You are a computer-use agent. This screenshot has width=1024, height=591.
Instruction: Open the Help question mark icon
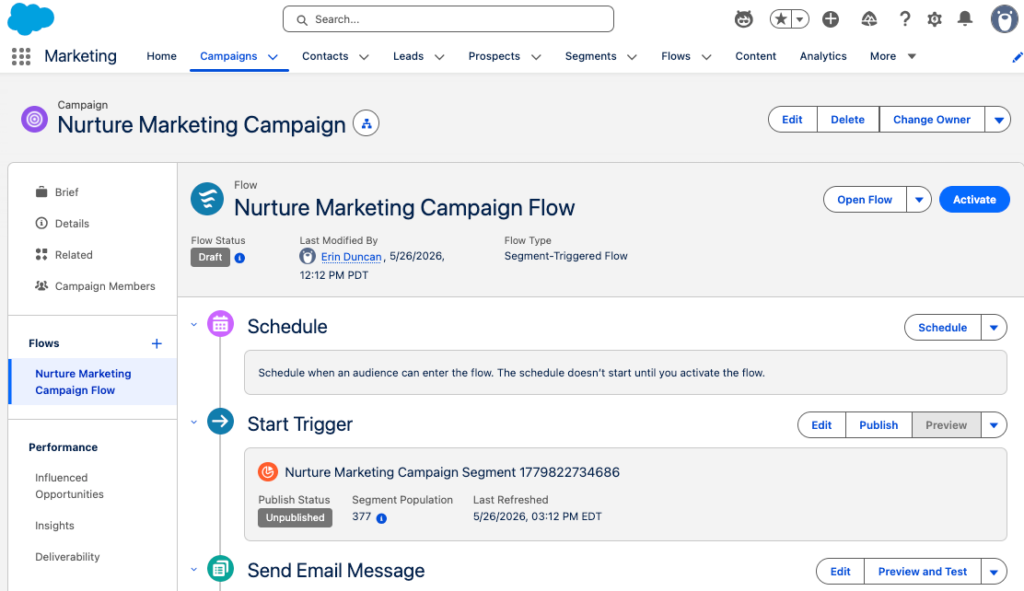[904, 19]
